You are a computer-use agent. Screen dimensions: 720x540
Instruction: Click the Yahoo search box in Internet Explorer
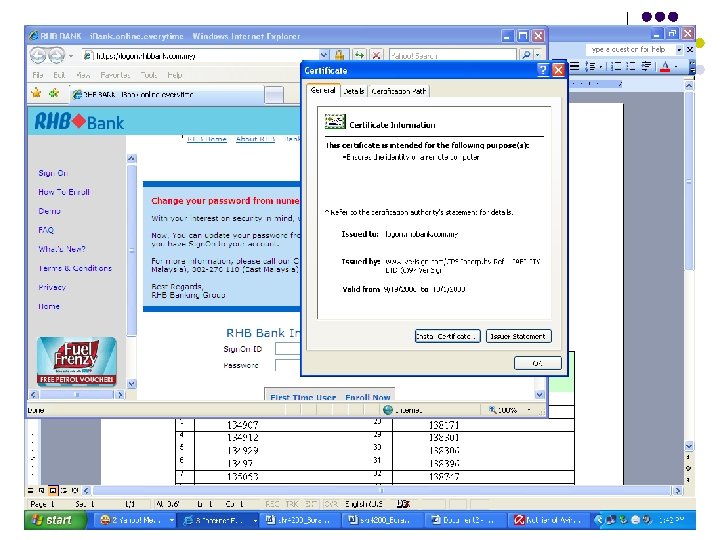[452, 56]
